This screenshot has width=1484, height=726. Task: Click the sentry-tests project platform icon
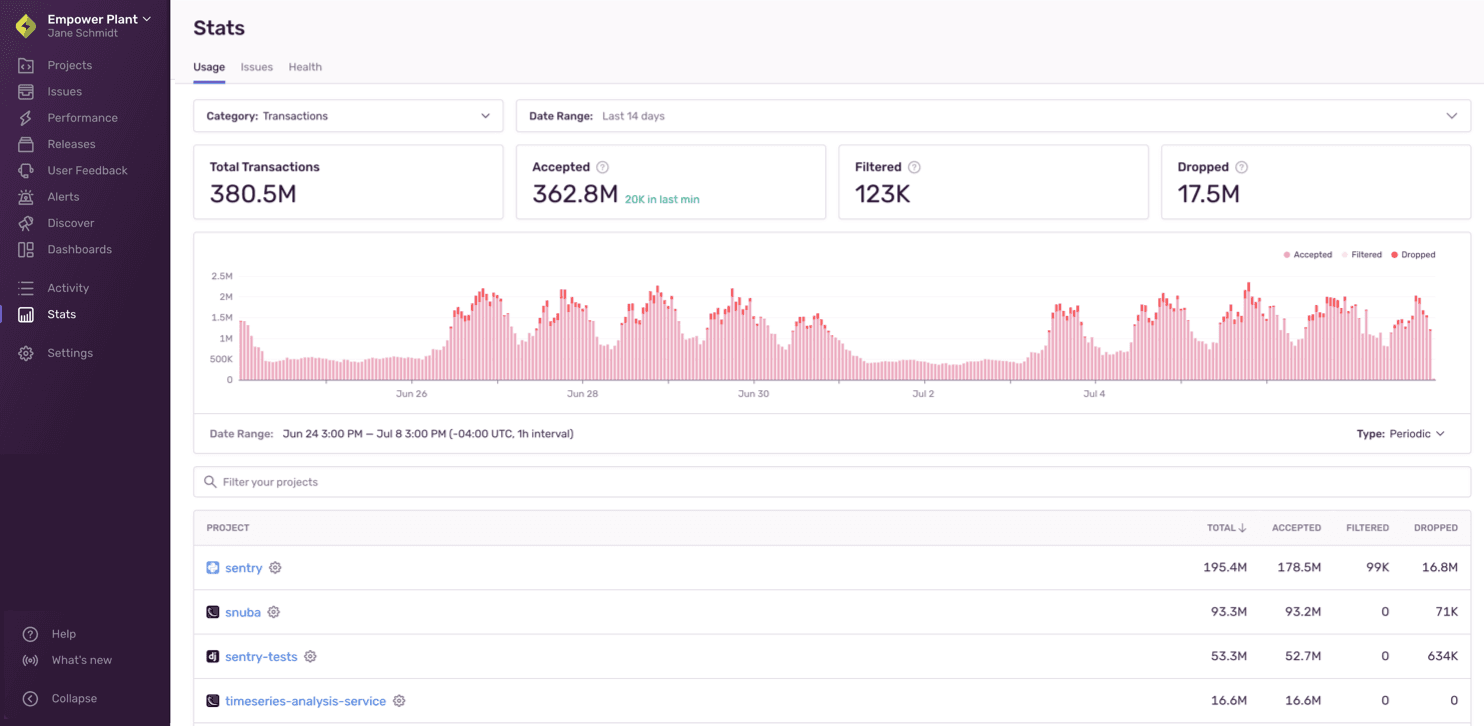point(213,657)
